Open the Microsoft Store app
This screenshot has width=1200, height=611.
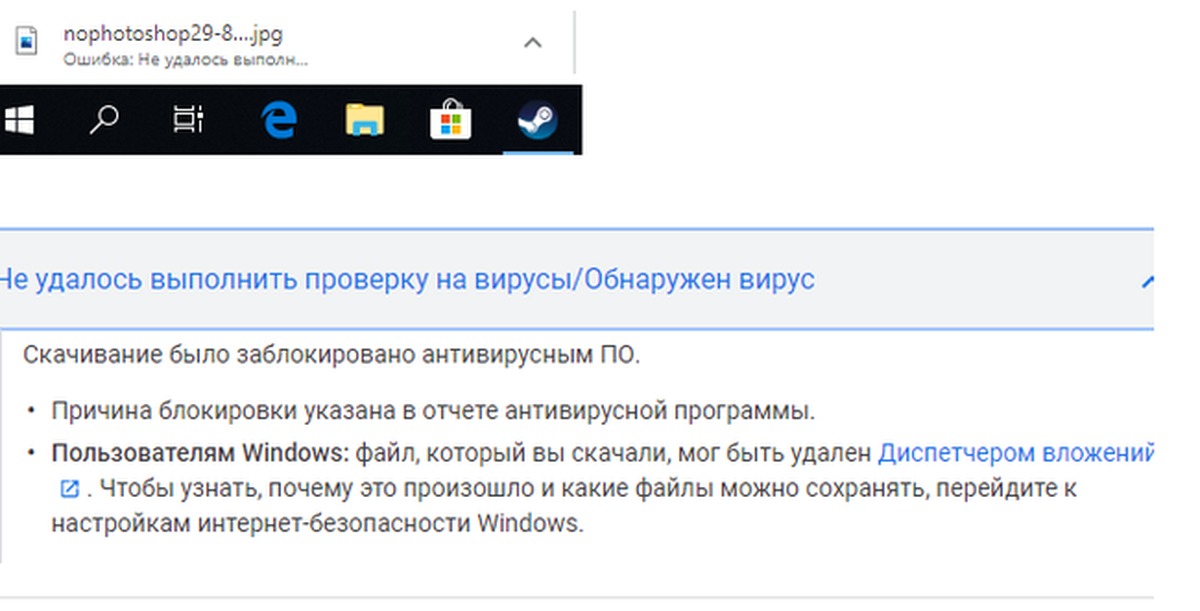(451, 121)
